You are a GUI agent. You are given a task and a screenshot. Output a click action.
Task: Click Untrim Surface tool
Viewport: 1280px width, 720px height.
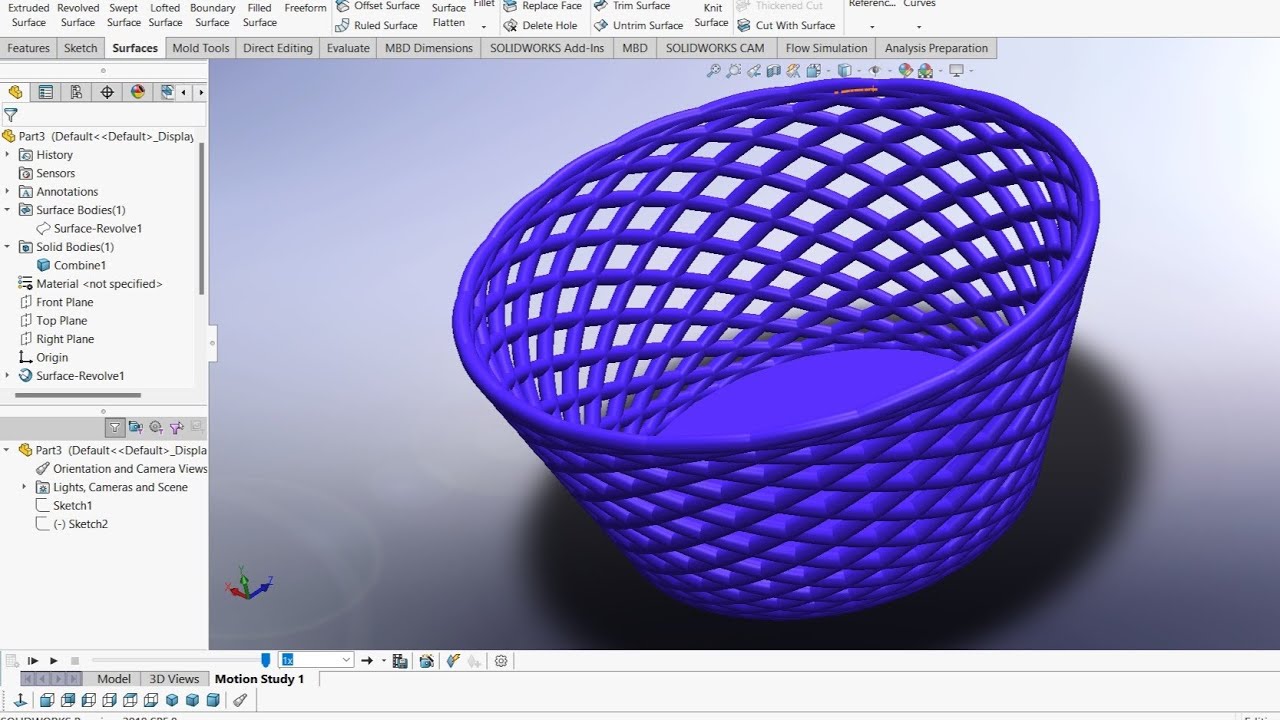[x=638, y=25]
